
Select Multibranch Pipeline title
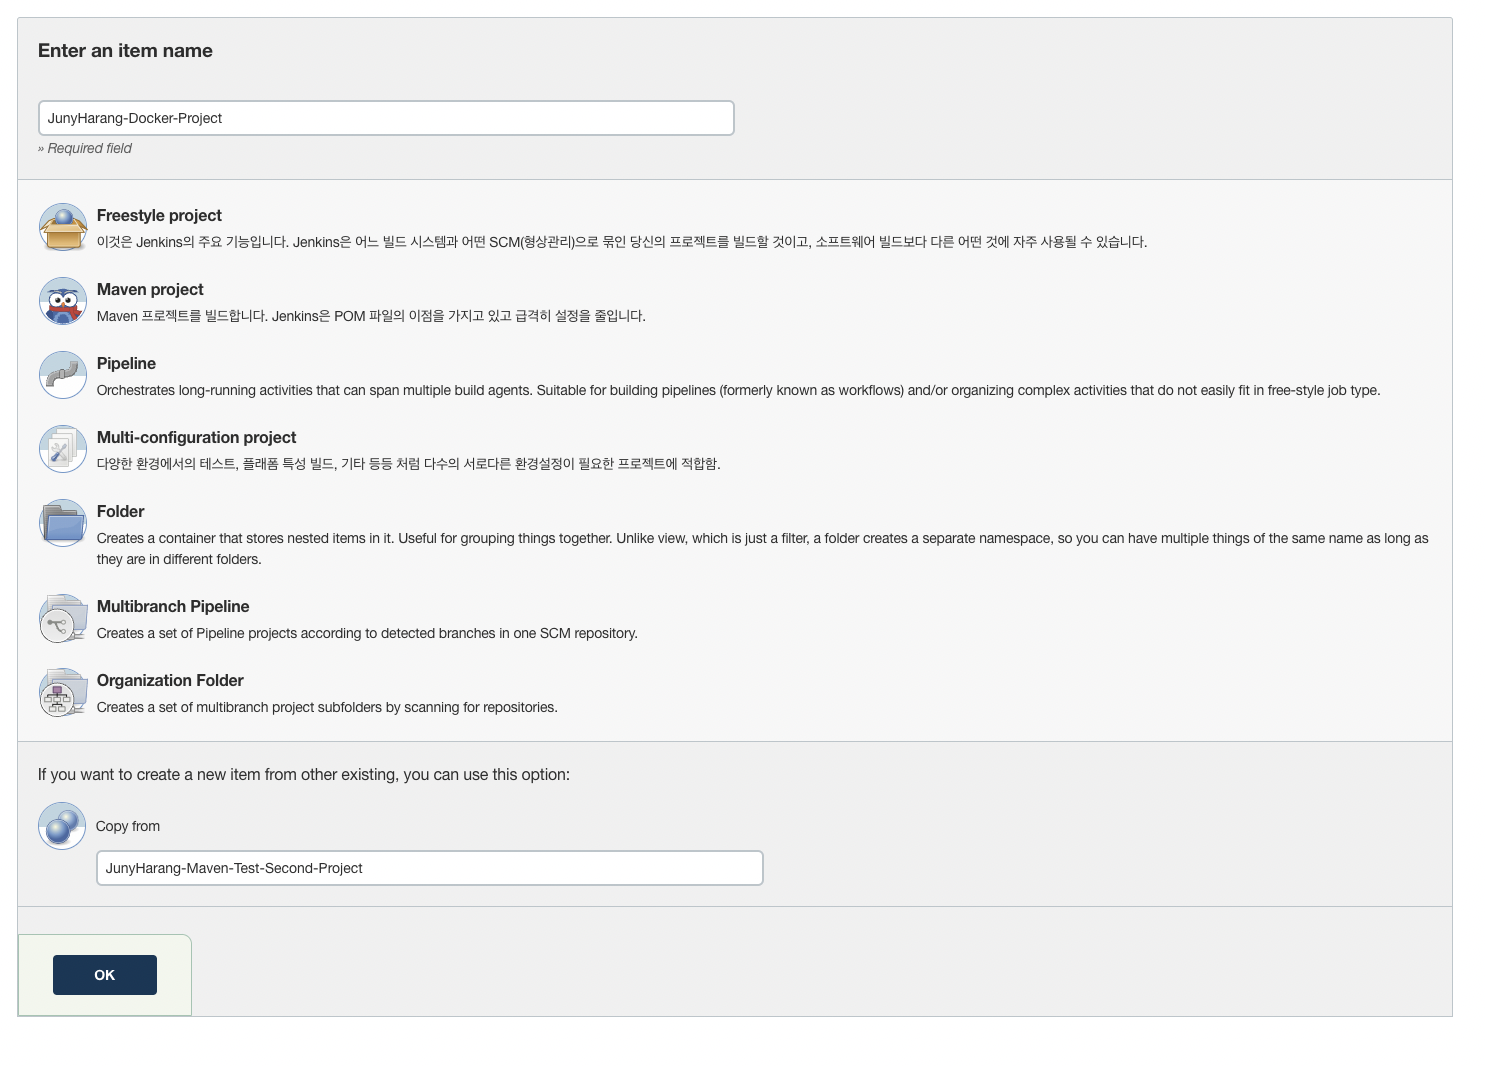click(x=173, y=606)
